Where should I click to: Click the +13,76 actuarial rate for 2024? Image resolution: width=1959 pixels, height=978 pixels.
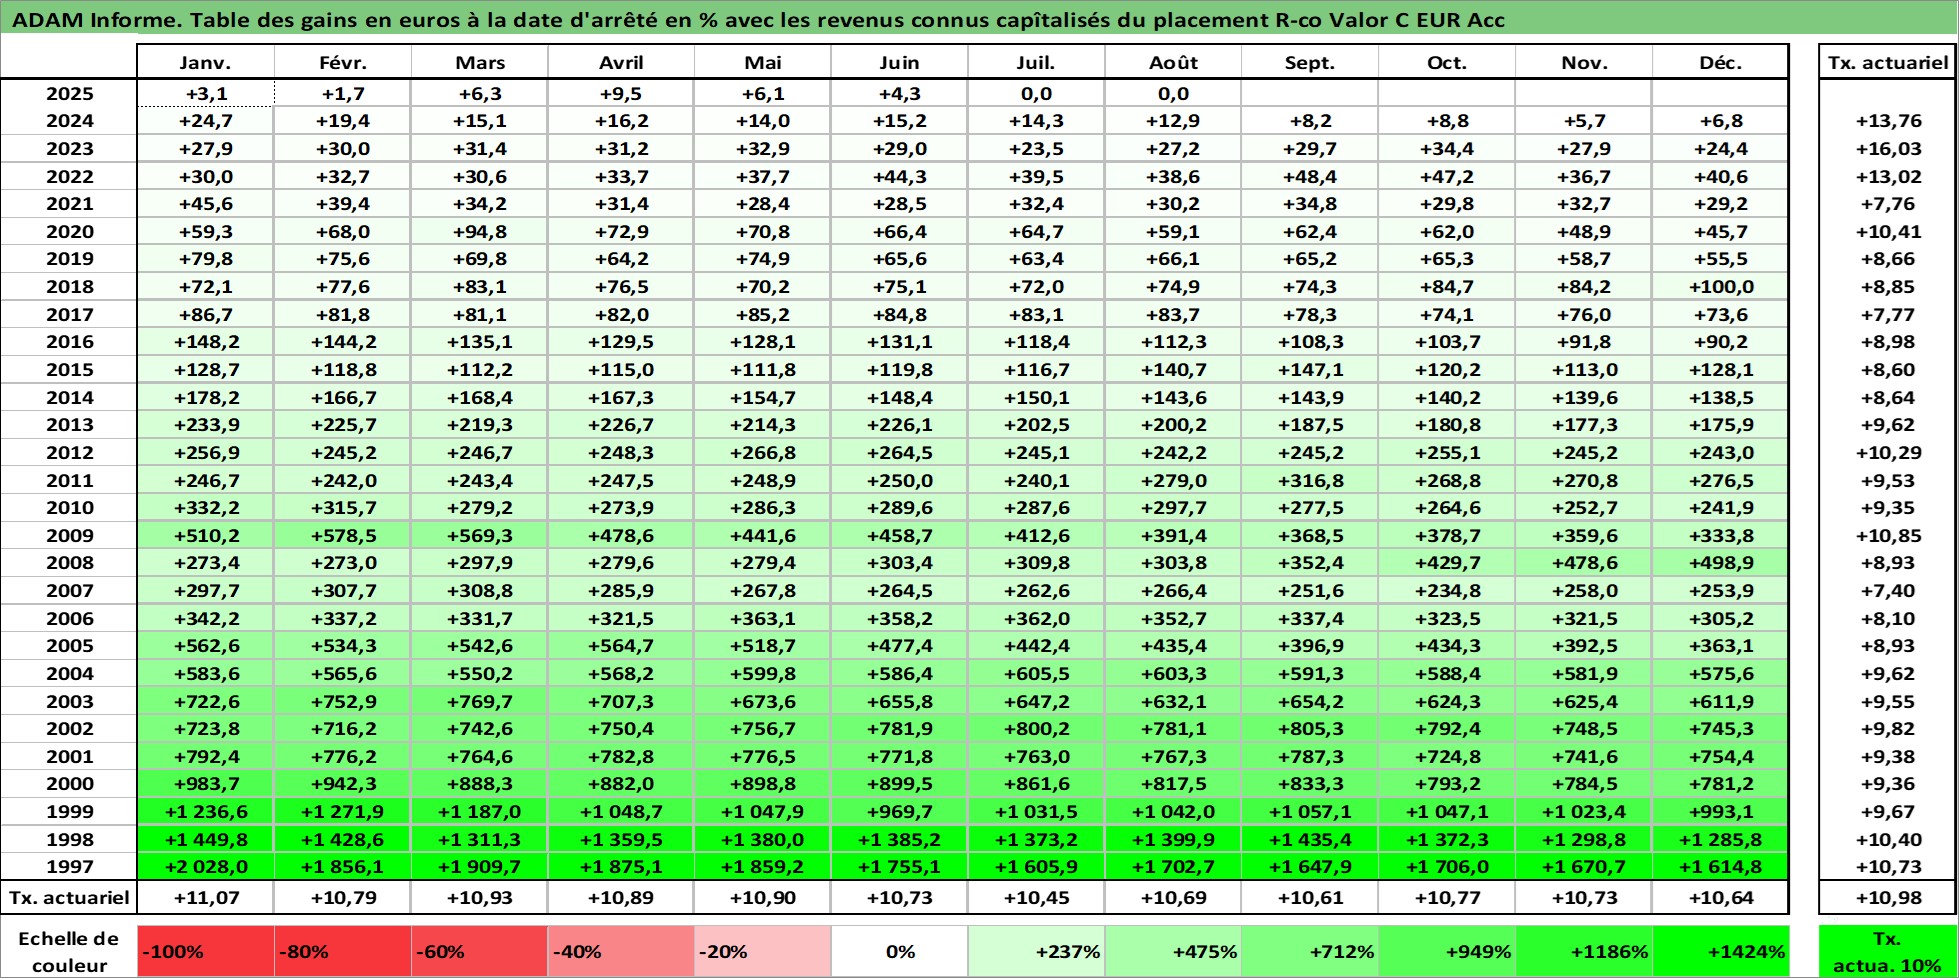tap(1888, 121)
